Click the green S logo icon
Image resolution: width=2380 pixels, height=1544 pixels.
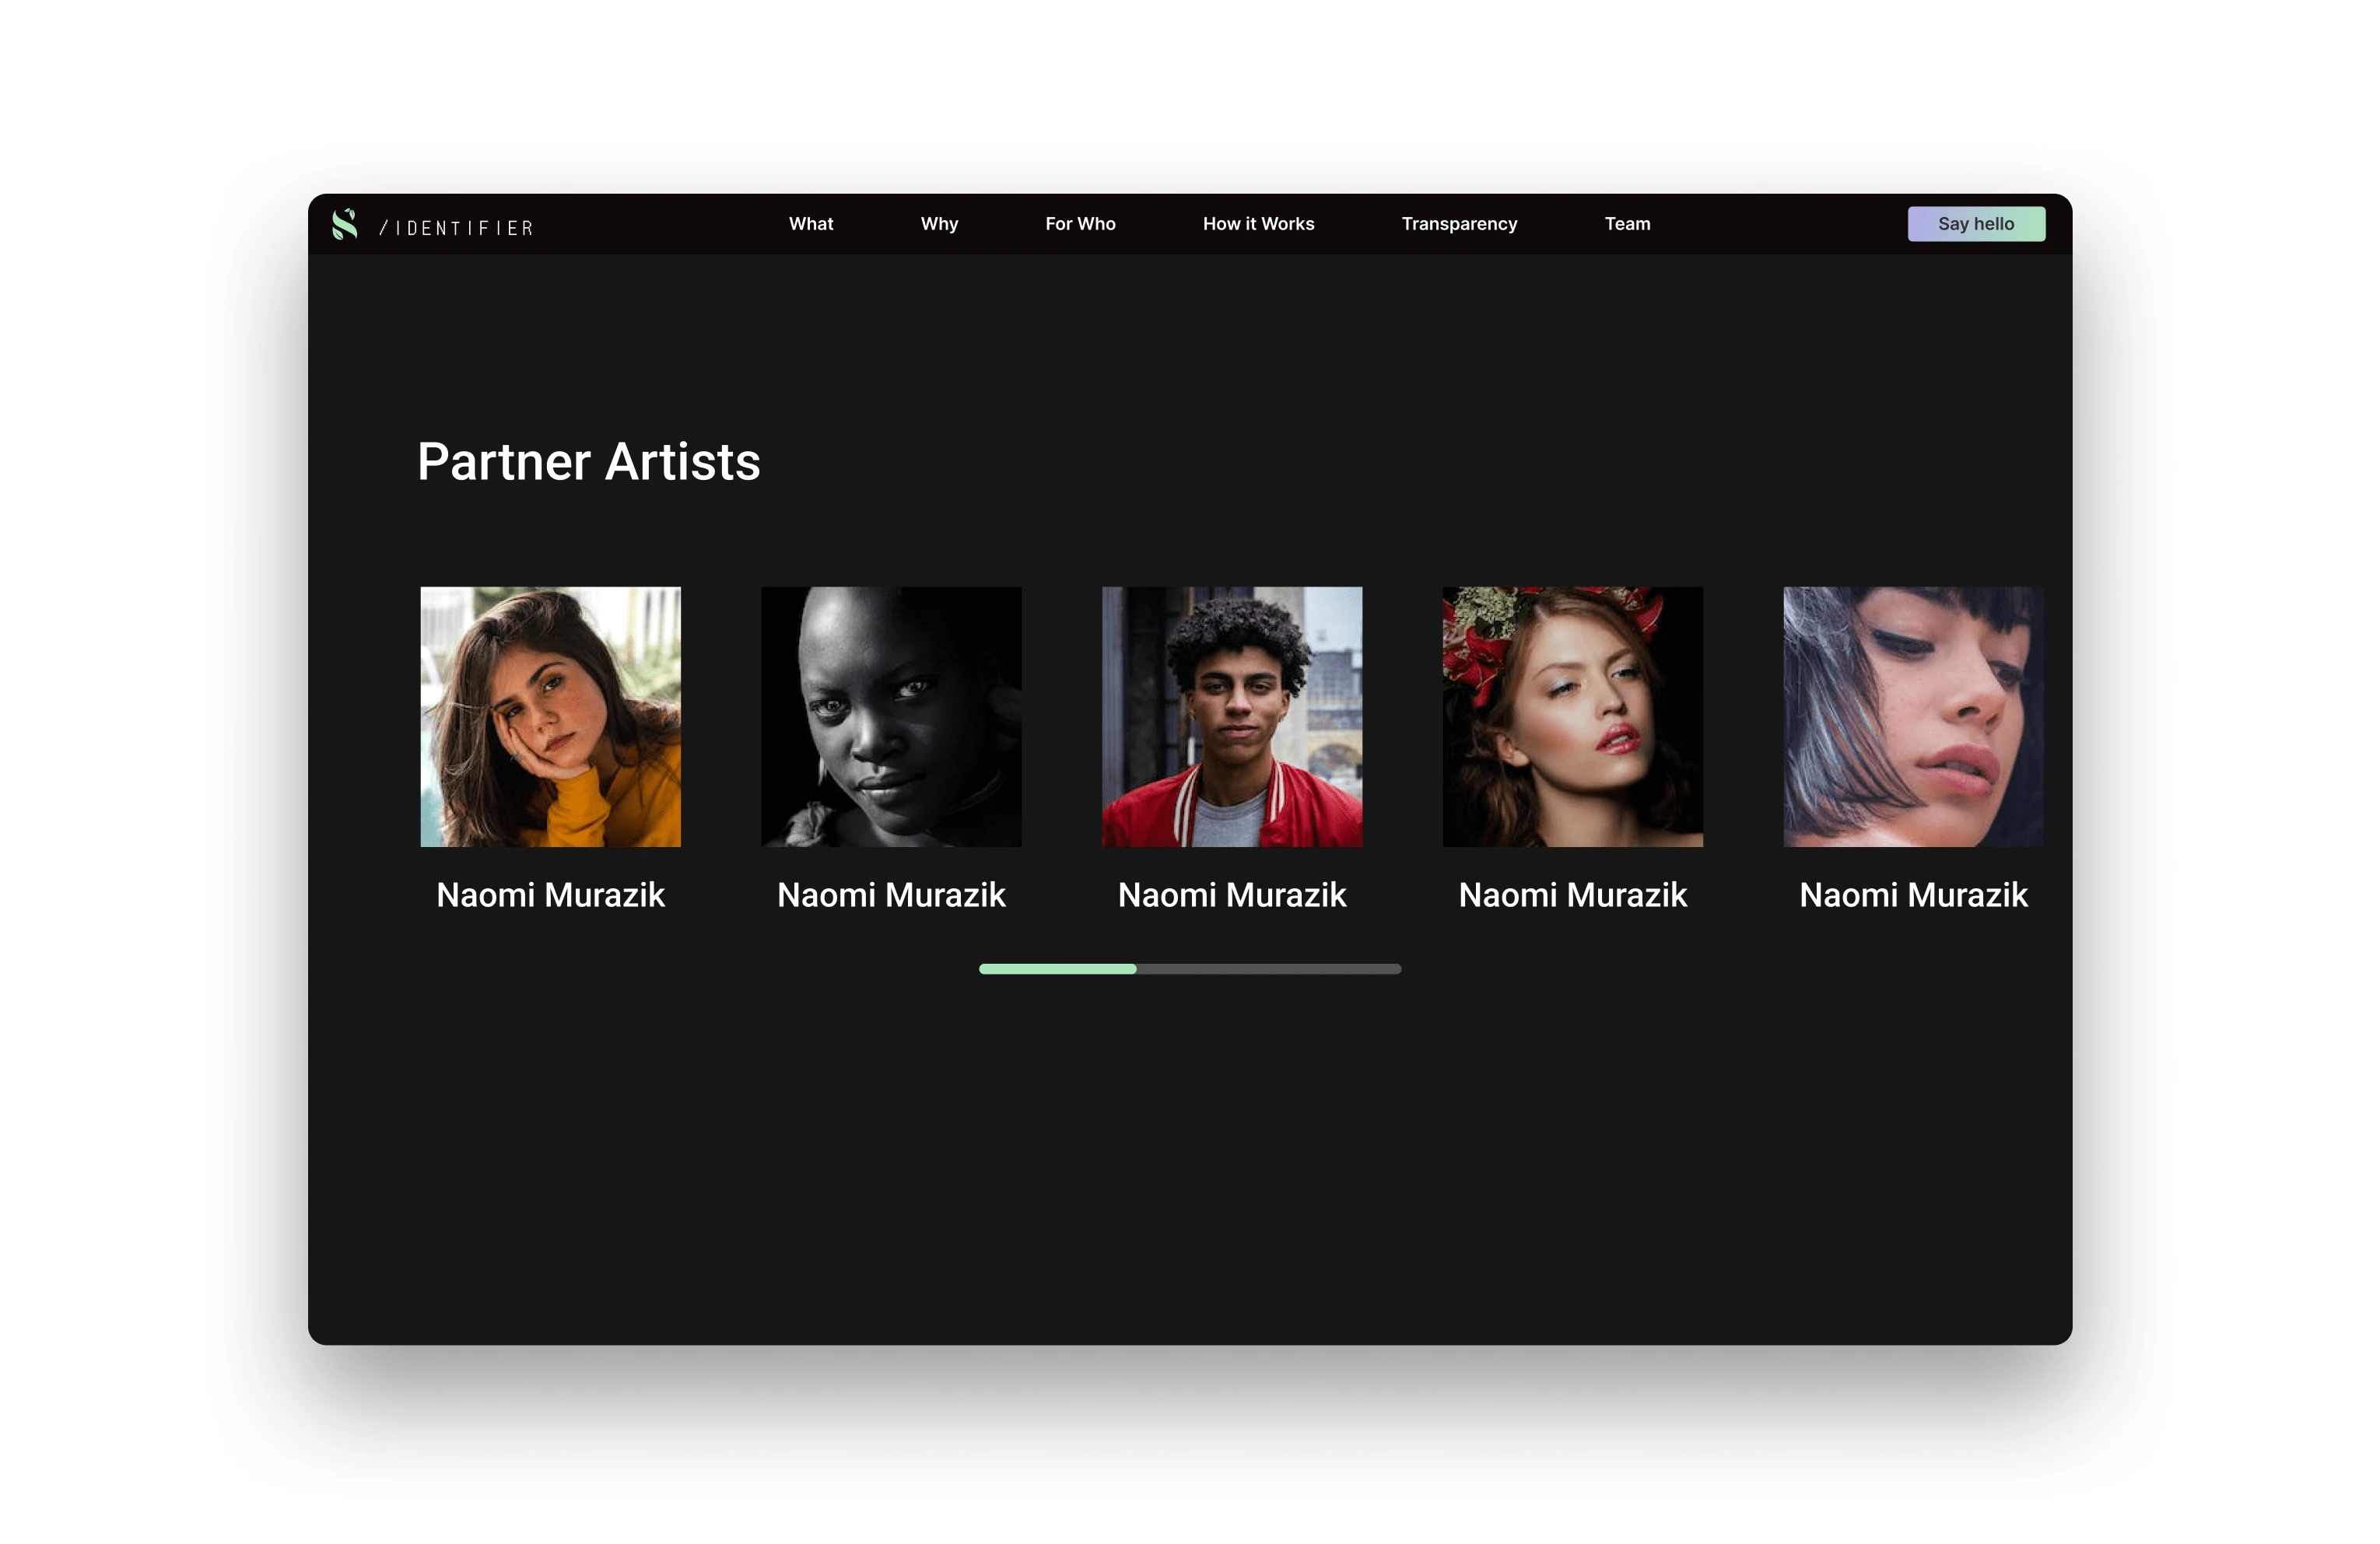pos(345,224)
